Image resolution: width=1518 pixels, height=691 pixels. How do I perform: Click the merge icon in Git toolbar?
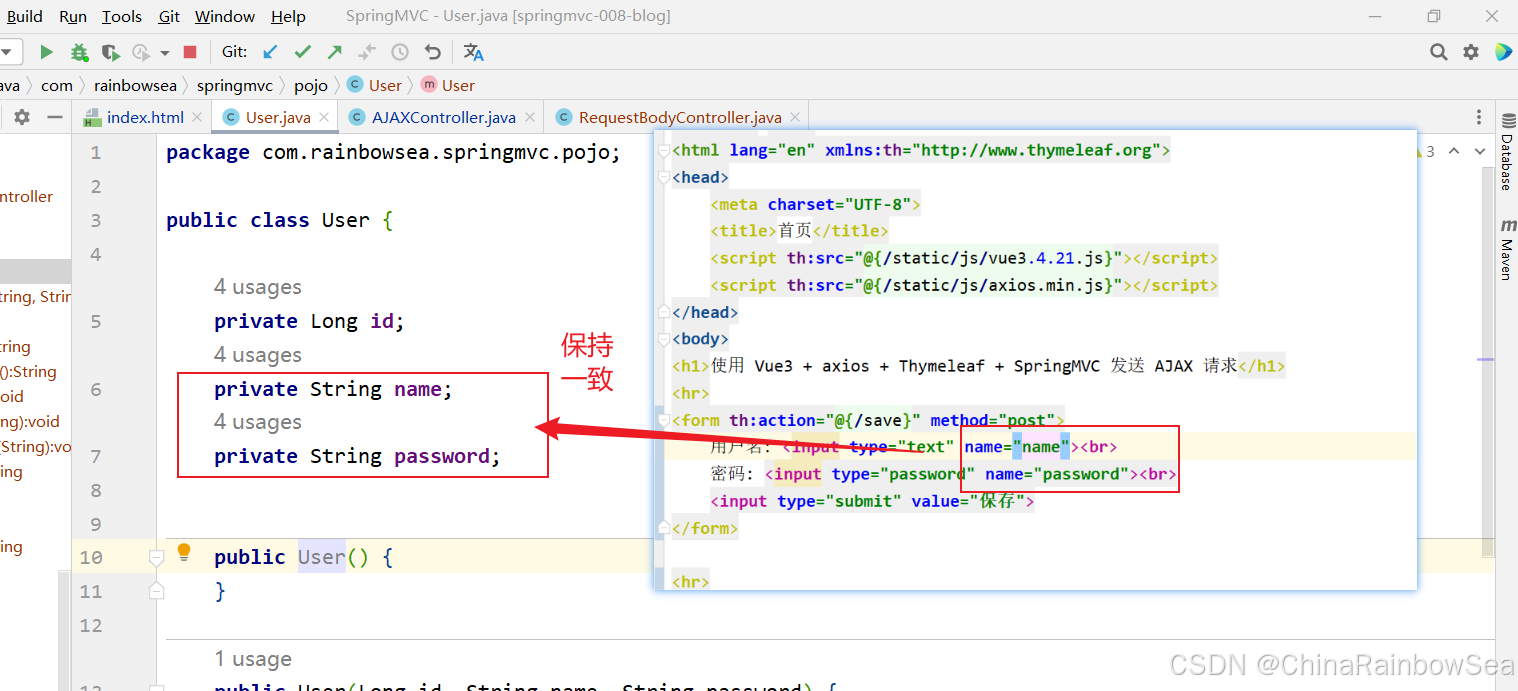[x=367, y=52]
